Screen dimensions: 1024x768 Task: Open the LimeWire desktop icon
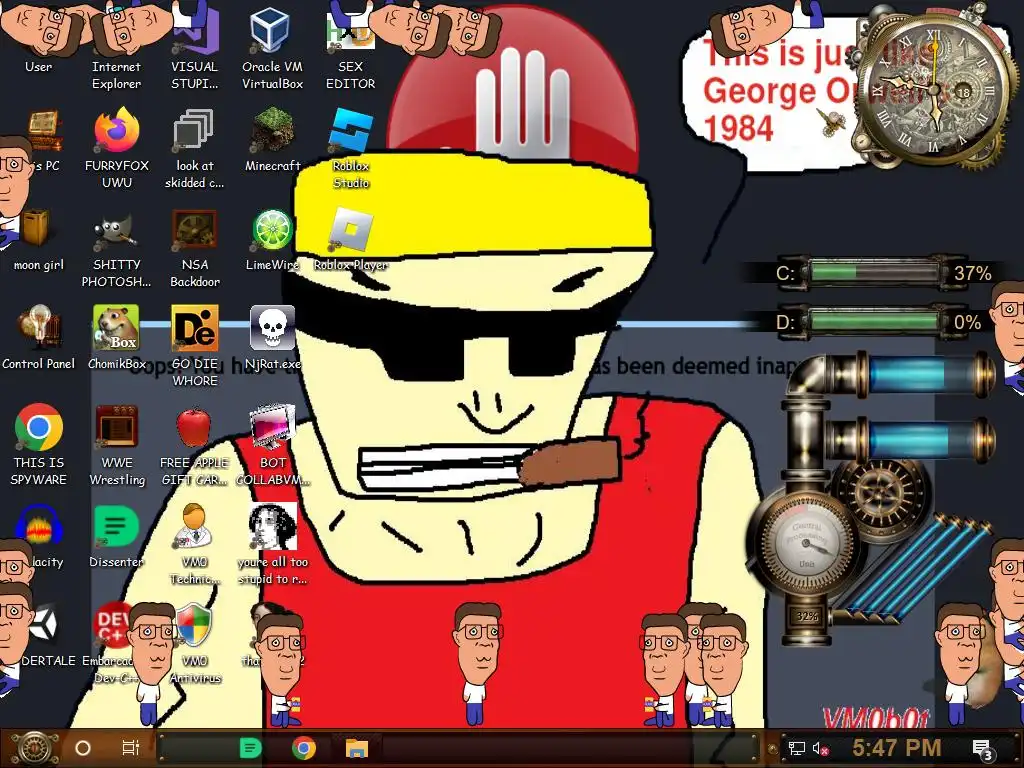(272, 238)
